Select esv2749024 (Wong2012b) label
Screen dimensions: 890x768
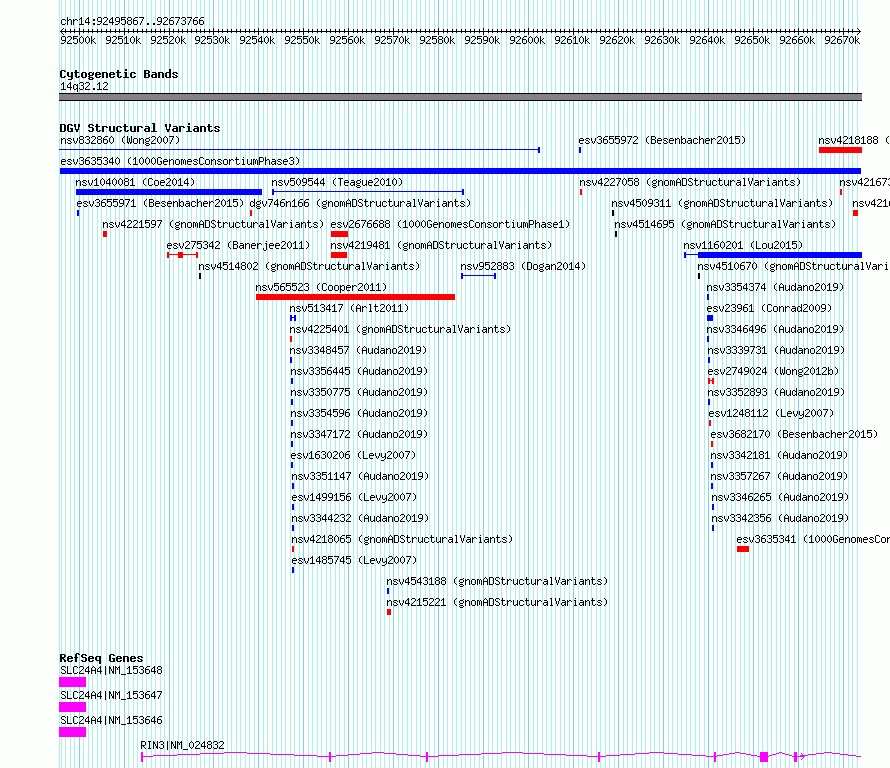tap(773, 371)
